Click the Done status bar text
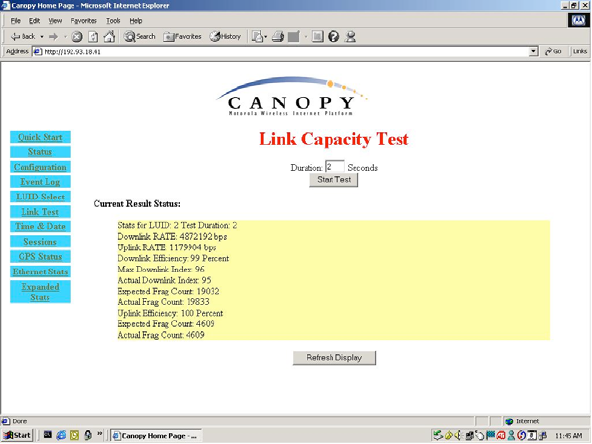This screenshot has height=444, width=592. (20, 421)
